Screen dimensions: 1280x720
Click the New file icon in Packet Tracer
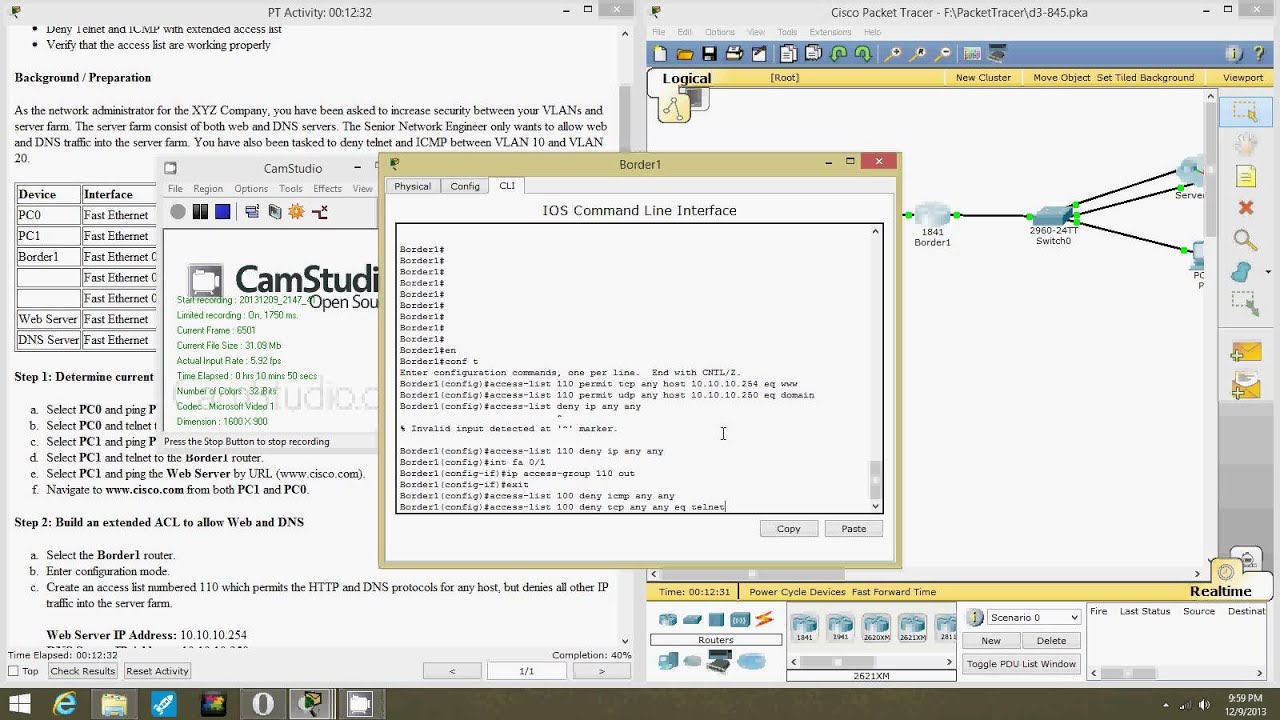coord(661,54)
